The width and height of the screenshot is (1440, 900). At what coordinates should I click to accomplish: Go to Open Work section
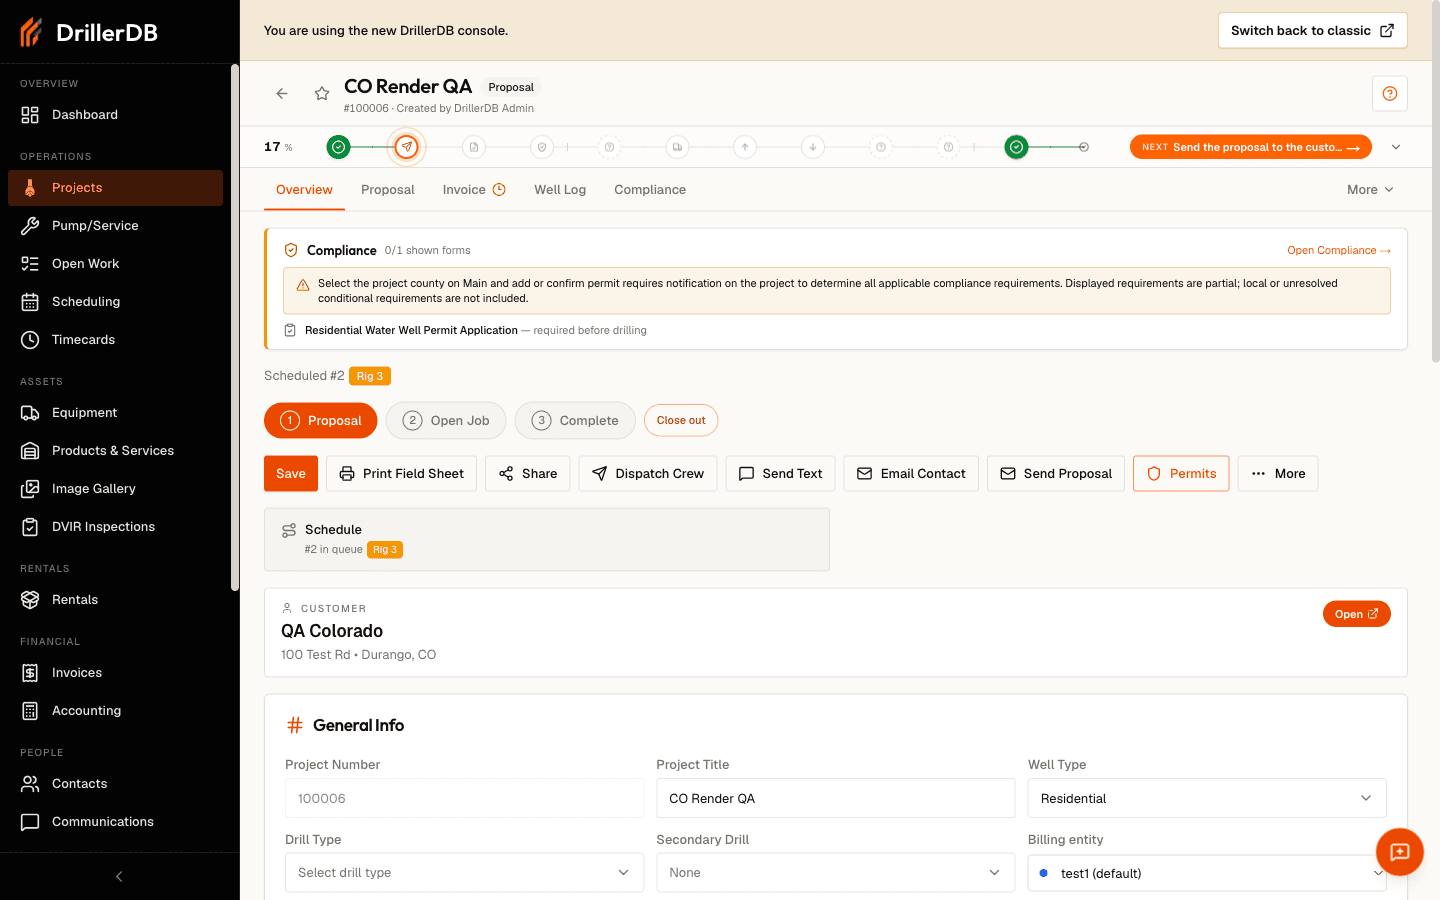click(x=115, y=264)
